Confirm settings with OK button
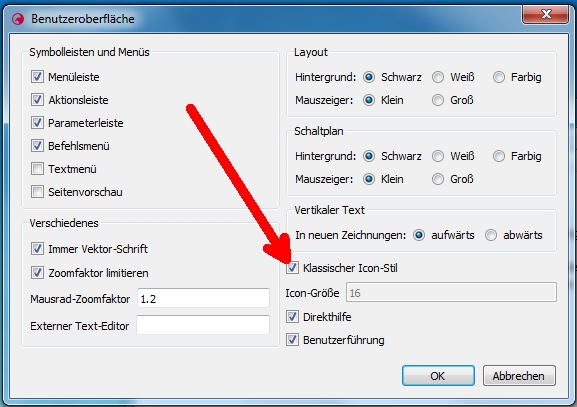The image size is (577, 407). (x=438, y=376)
